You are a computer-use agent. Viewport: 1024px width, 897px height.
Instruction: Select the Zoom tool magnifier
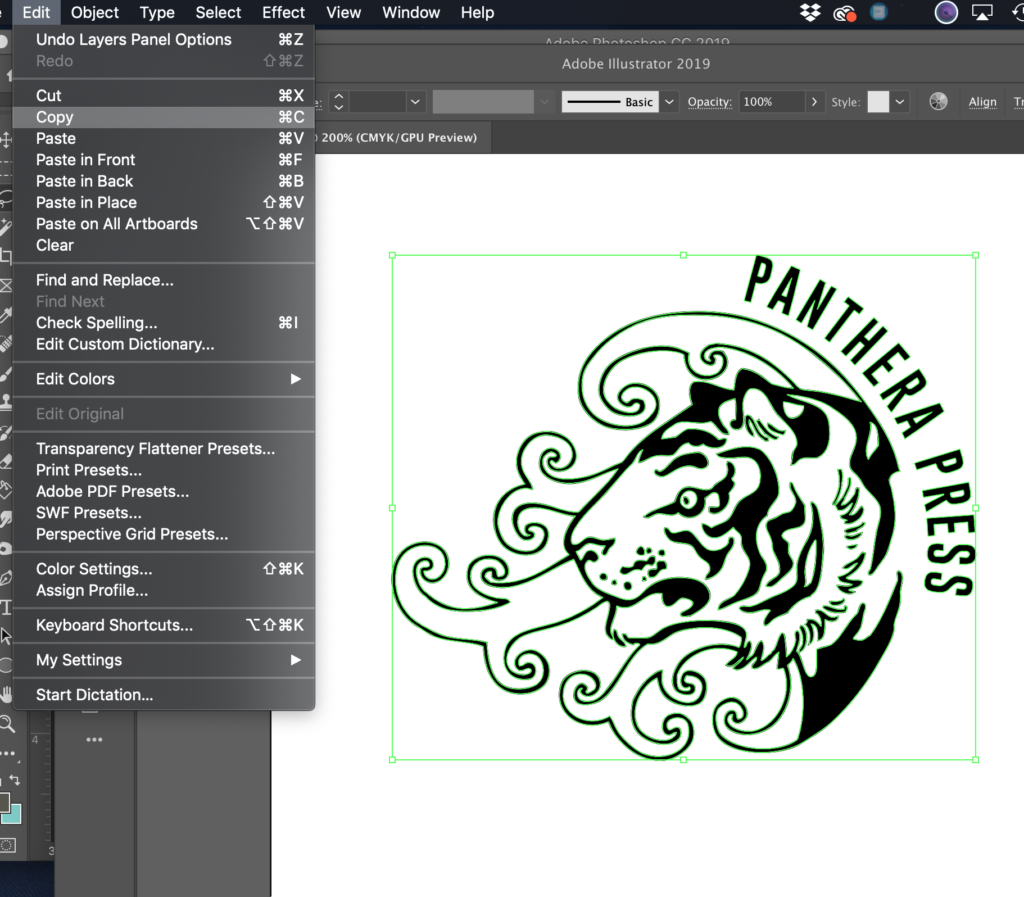(x=7, y=723)
